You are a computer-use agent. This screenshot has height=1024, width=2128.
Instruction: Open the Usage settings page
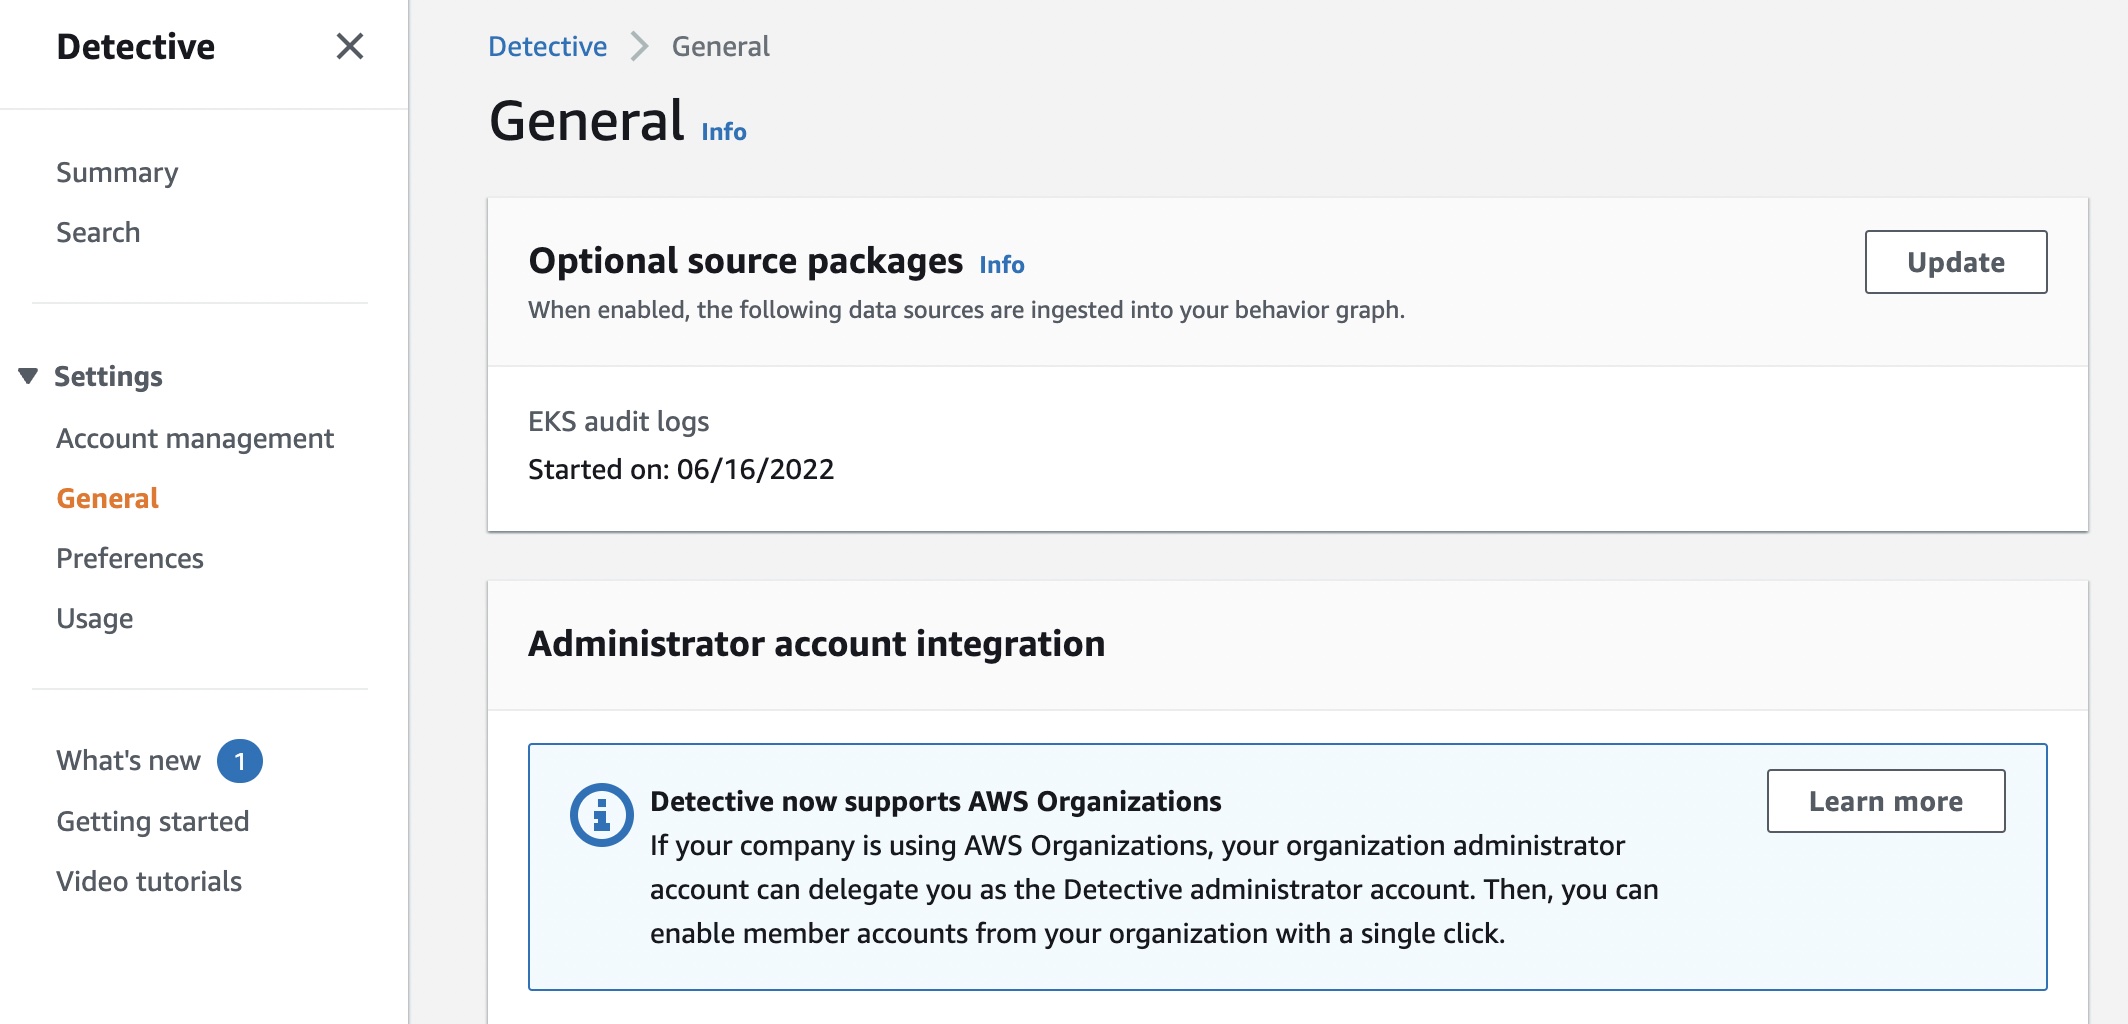pos(95,618)
